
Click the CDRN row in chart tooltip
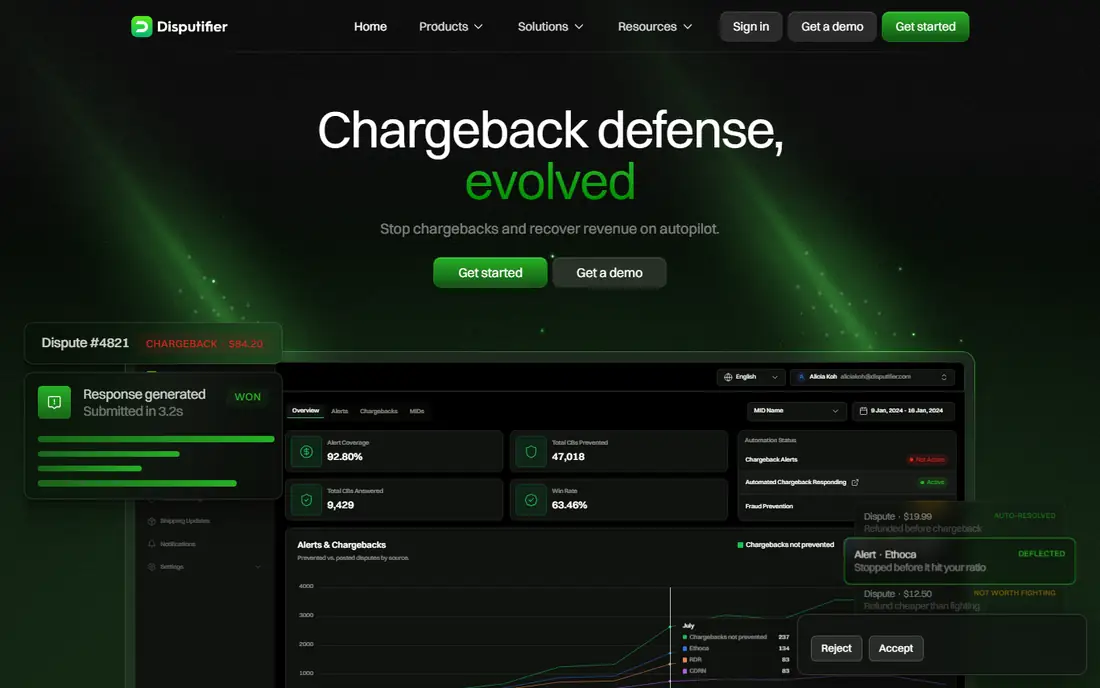pos(735,671)
